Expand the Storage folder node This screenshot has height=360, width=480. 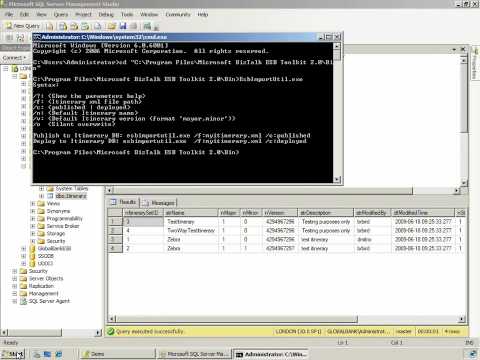tap(33, 233)
